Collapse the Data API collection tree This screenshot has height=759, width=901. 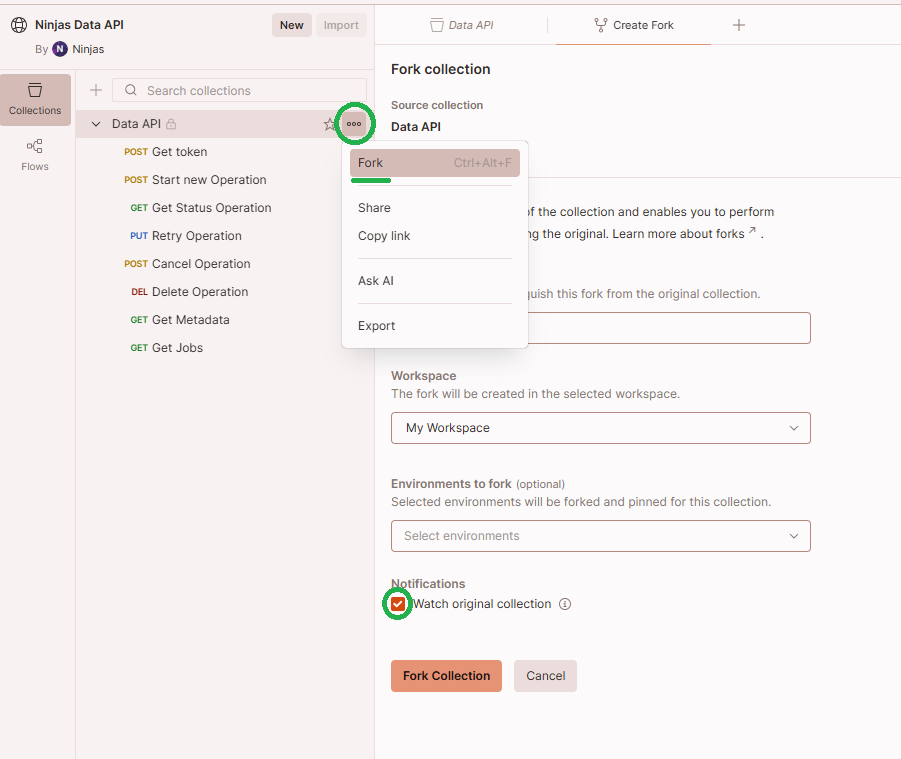tap(95, 123)
